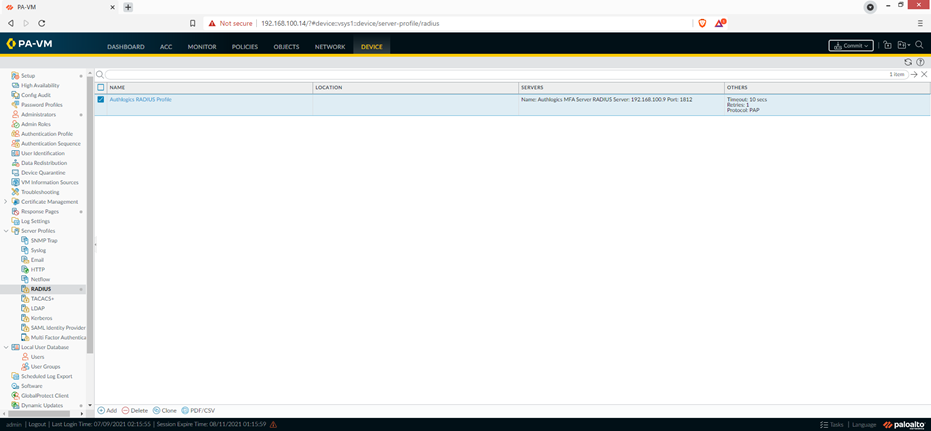Open the Tasks manager in status bar
This screenshot has width=931, height=431.
pyautogui.click(x=831, y=424)
